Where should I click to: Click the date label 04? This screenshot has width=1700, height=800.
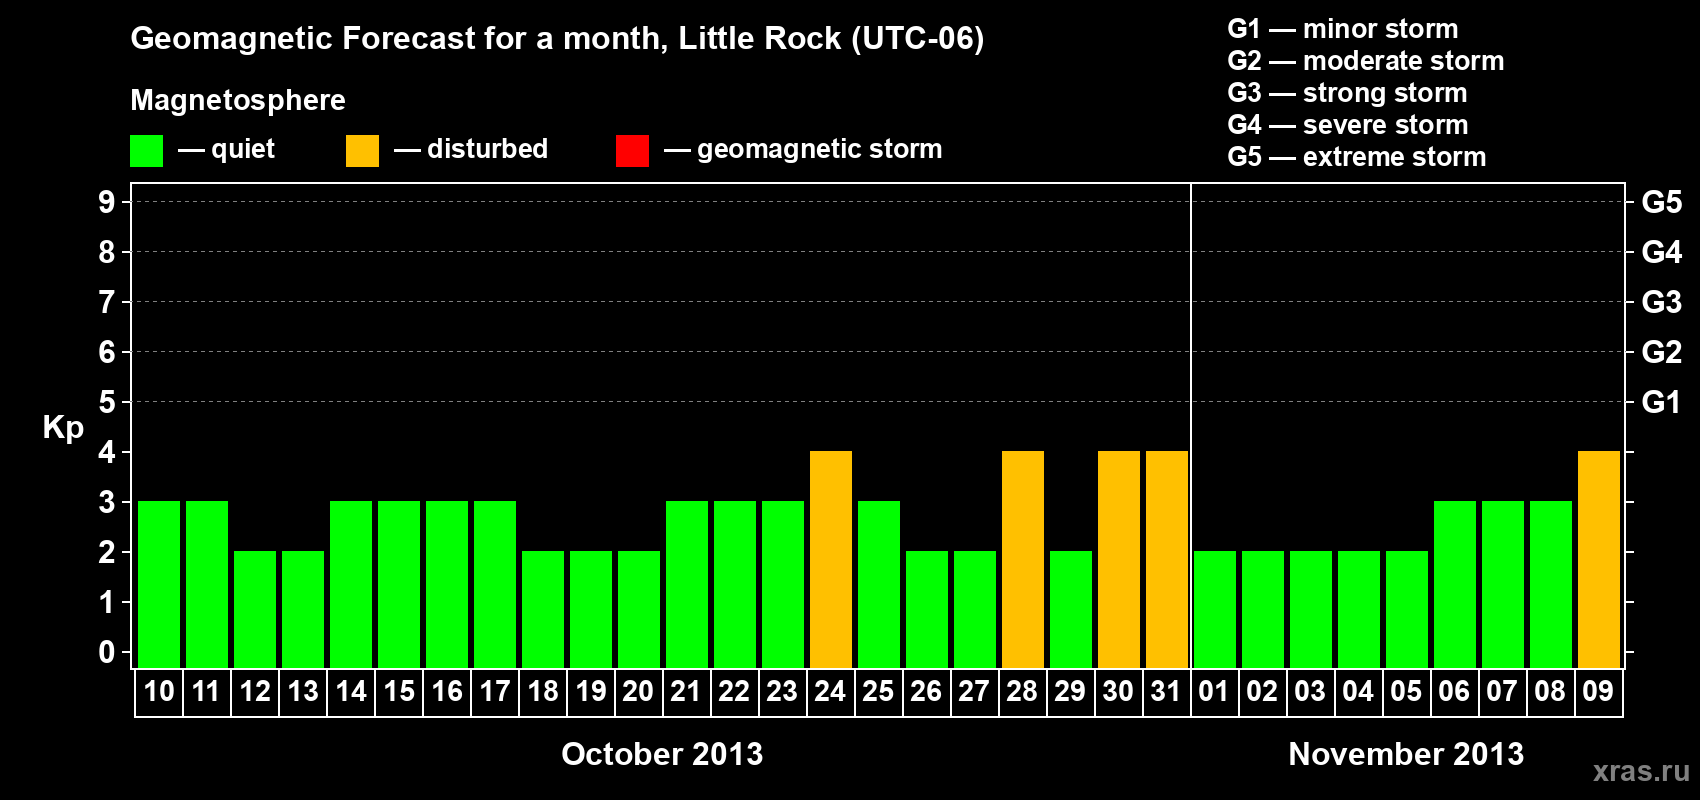pos(1358,691)
